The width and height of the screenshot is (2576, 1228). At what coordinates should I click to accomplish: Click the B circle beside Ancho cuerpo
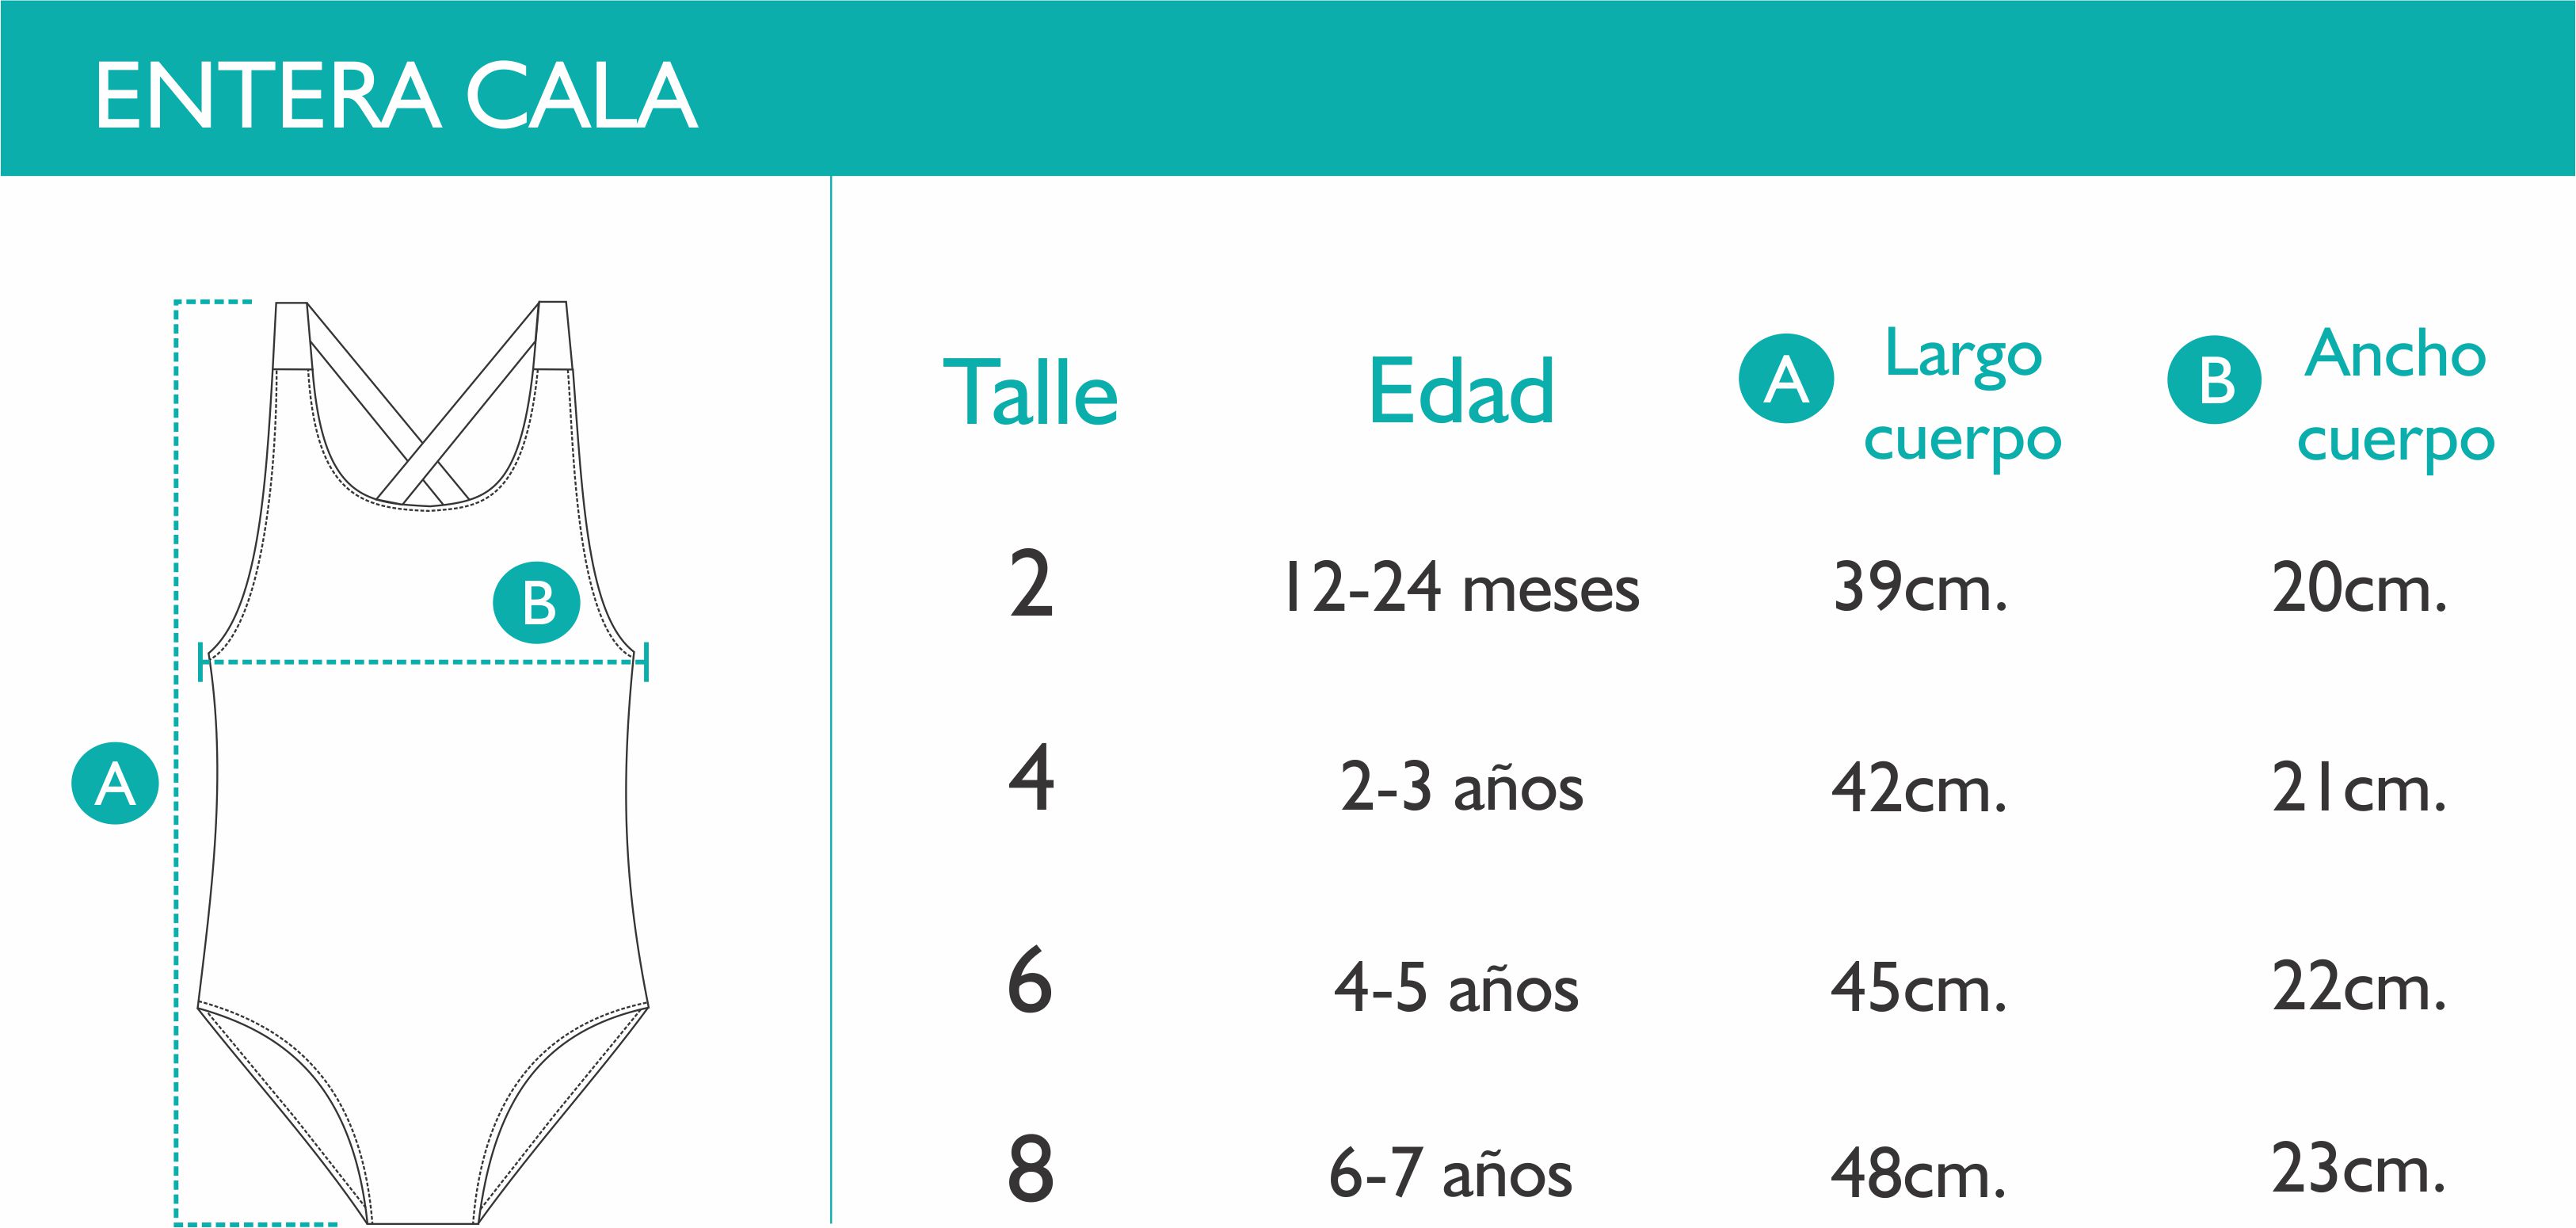coord(2214,380)
